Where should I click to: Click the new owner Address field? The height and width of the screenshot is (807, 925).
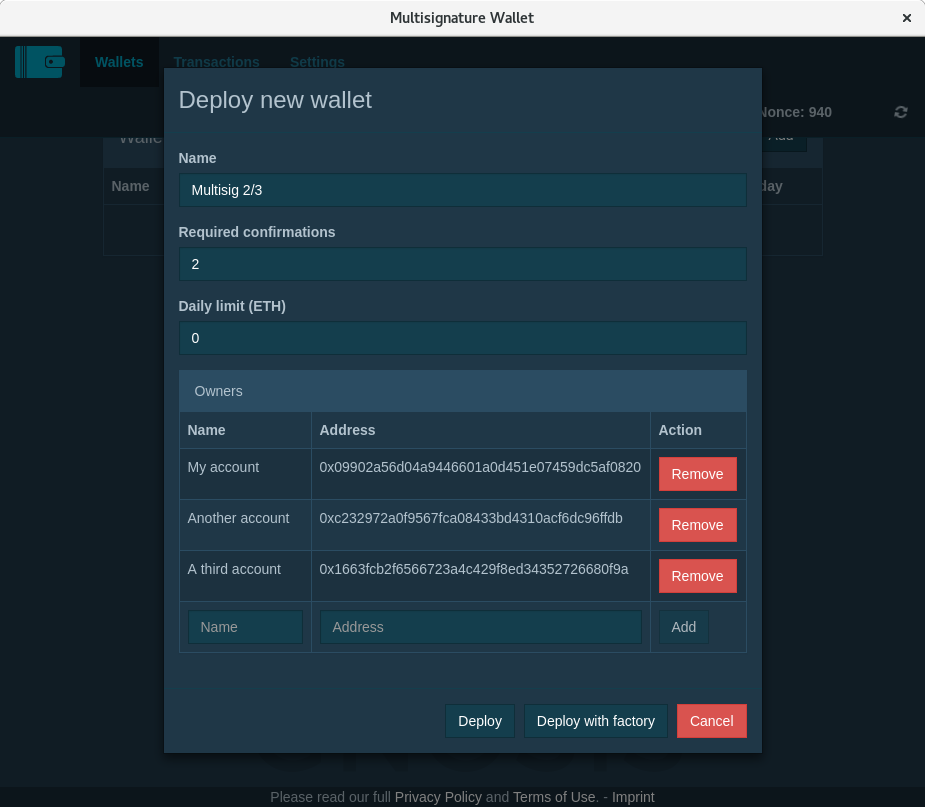[481, 627]
